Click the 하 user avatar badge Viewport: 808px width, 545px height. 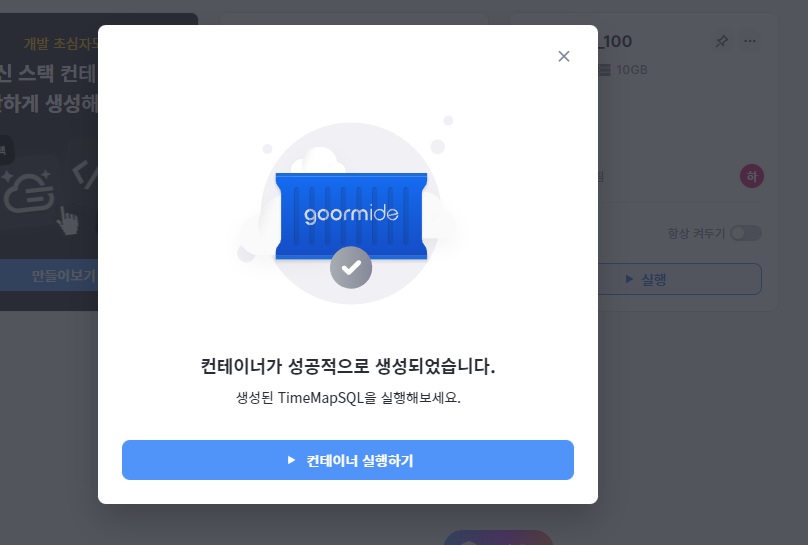click(752, 176)
